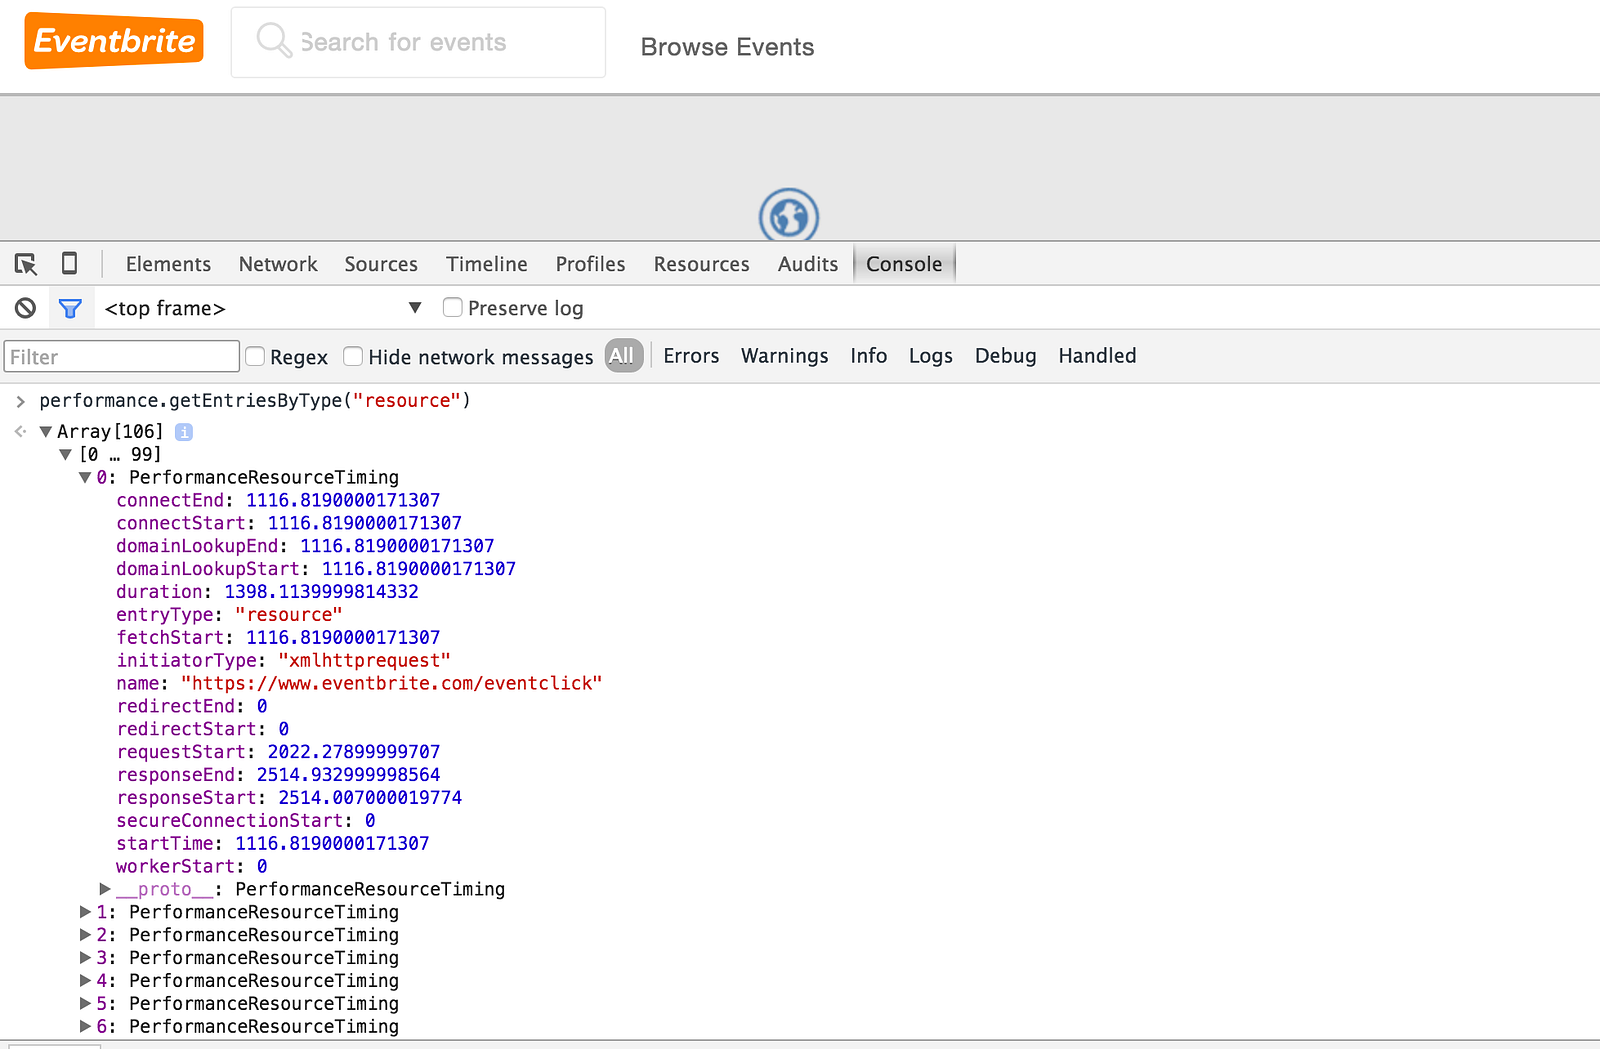The image size is (1600, 1049).
Task: Enable the Preserve log checkbox
Action: [x=453, y=307]
